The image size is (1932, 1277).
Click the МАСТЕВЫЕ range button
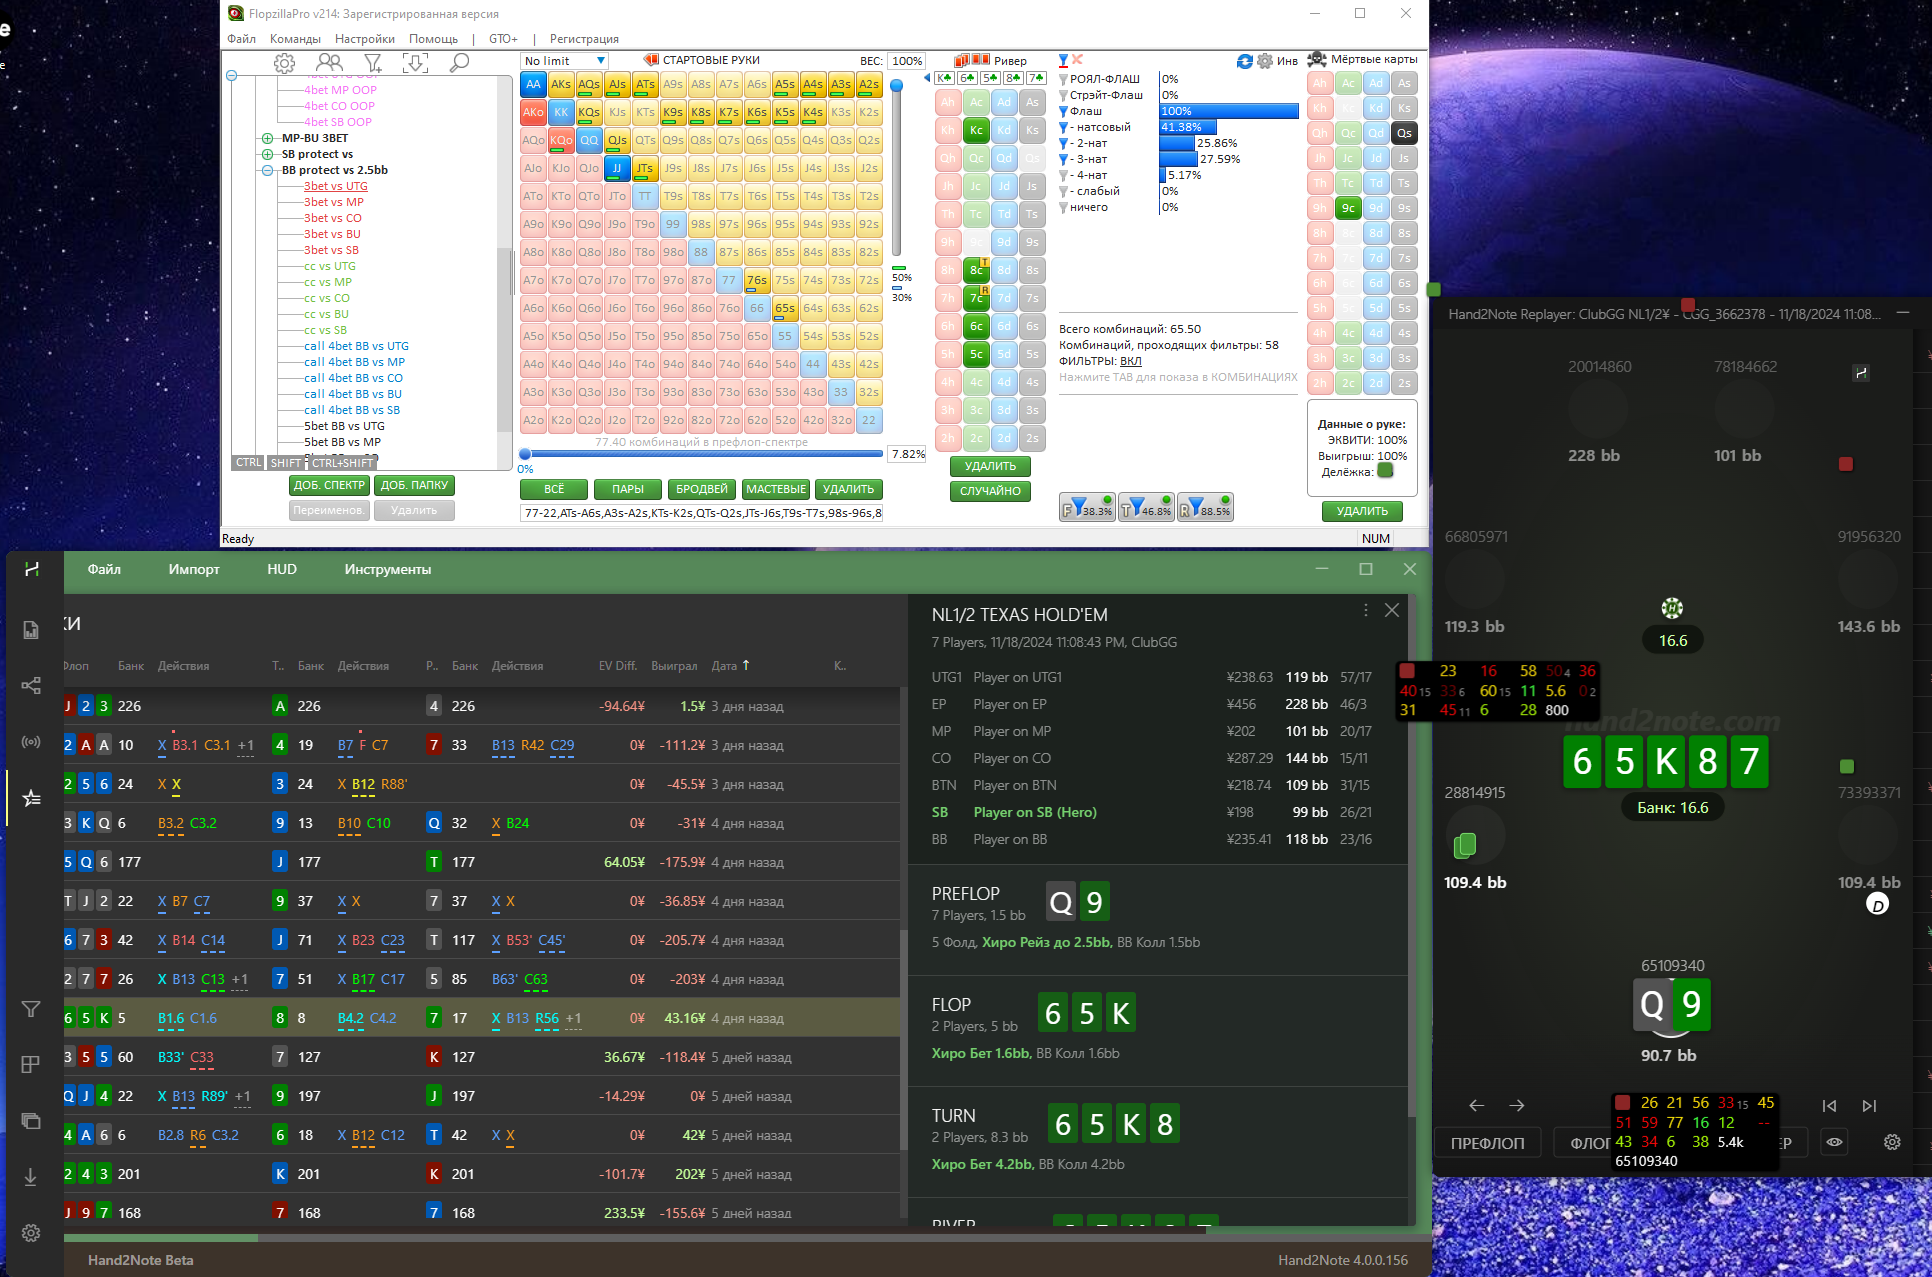(x=776, y=489)
